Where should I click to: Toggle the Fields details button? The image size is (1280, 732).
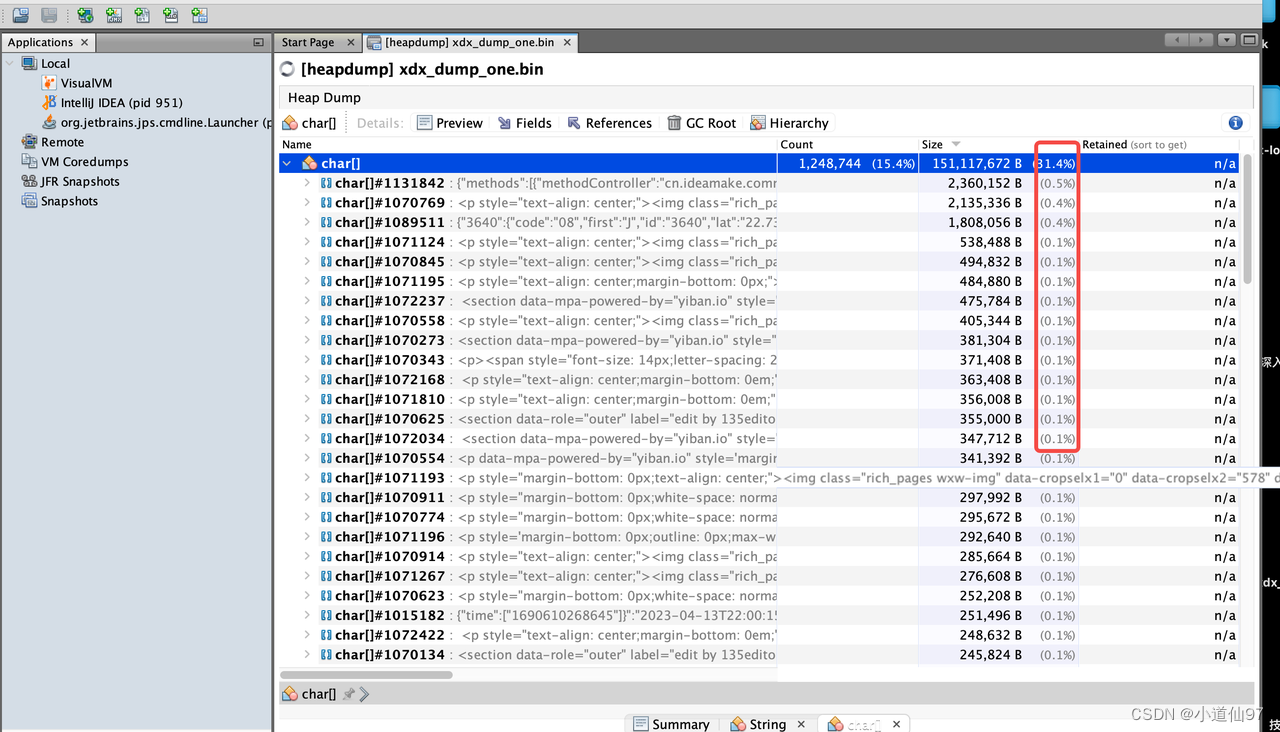pyautogui.click(x=524, y=123)
